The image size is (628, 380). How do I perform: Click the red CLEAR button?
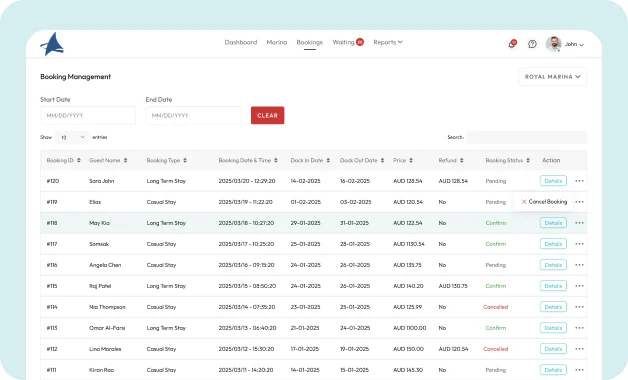point(268,115)
